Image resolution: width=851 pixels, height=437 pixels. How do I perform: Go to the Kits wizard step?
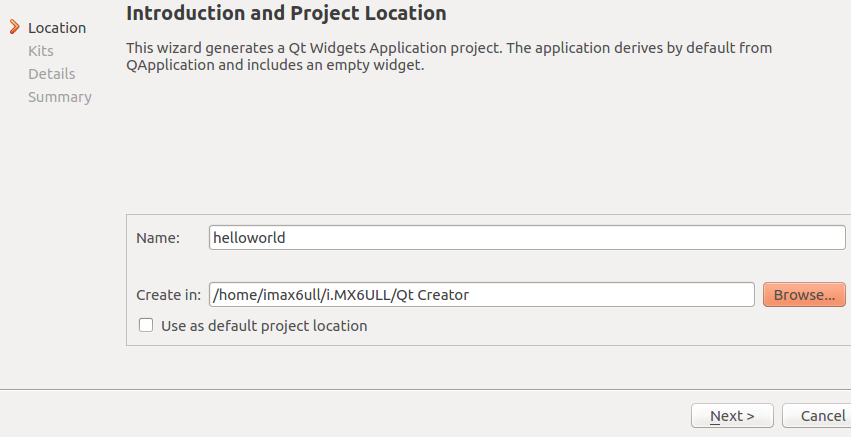41,51
